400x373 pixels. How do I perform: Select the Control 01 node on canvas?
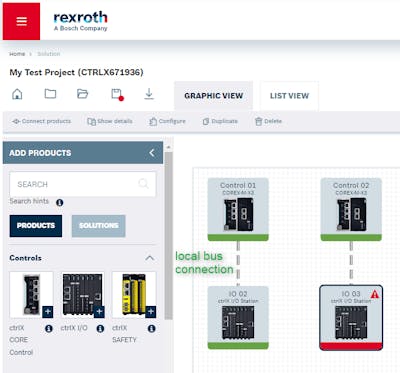click(238, 209)
